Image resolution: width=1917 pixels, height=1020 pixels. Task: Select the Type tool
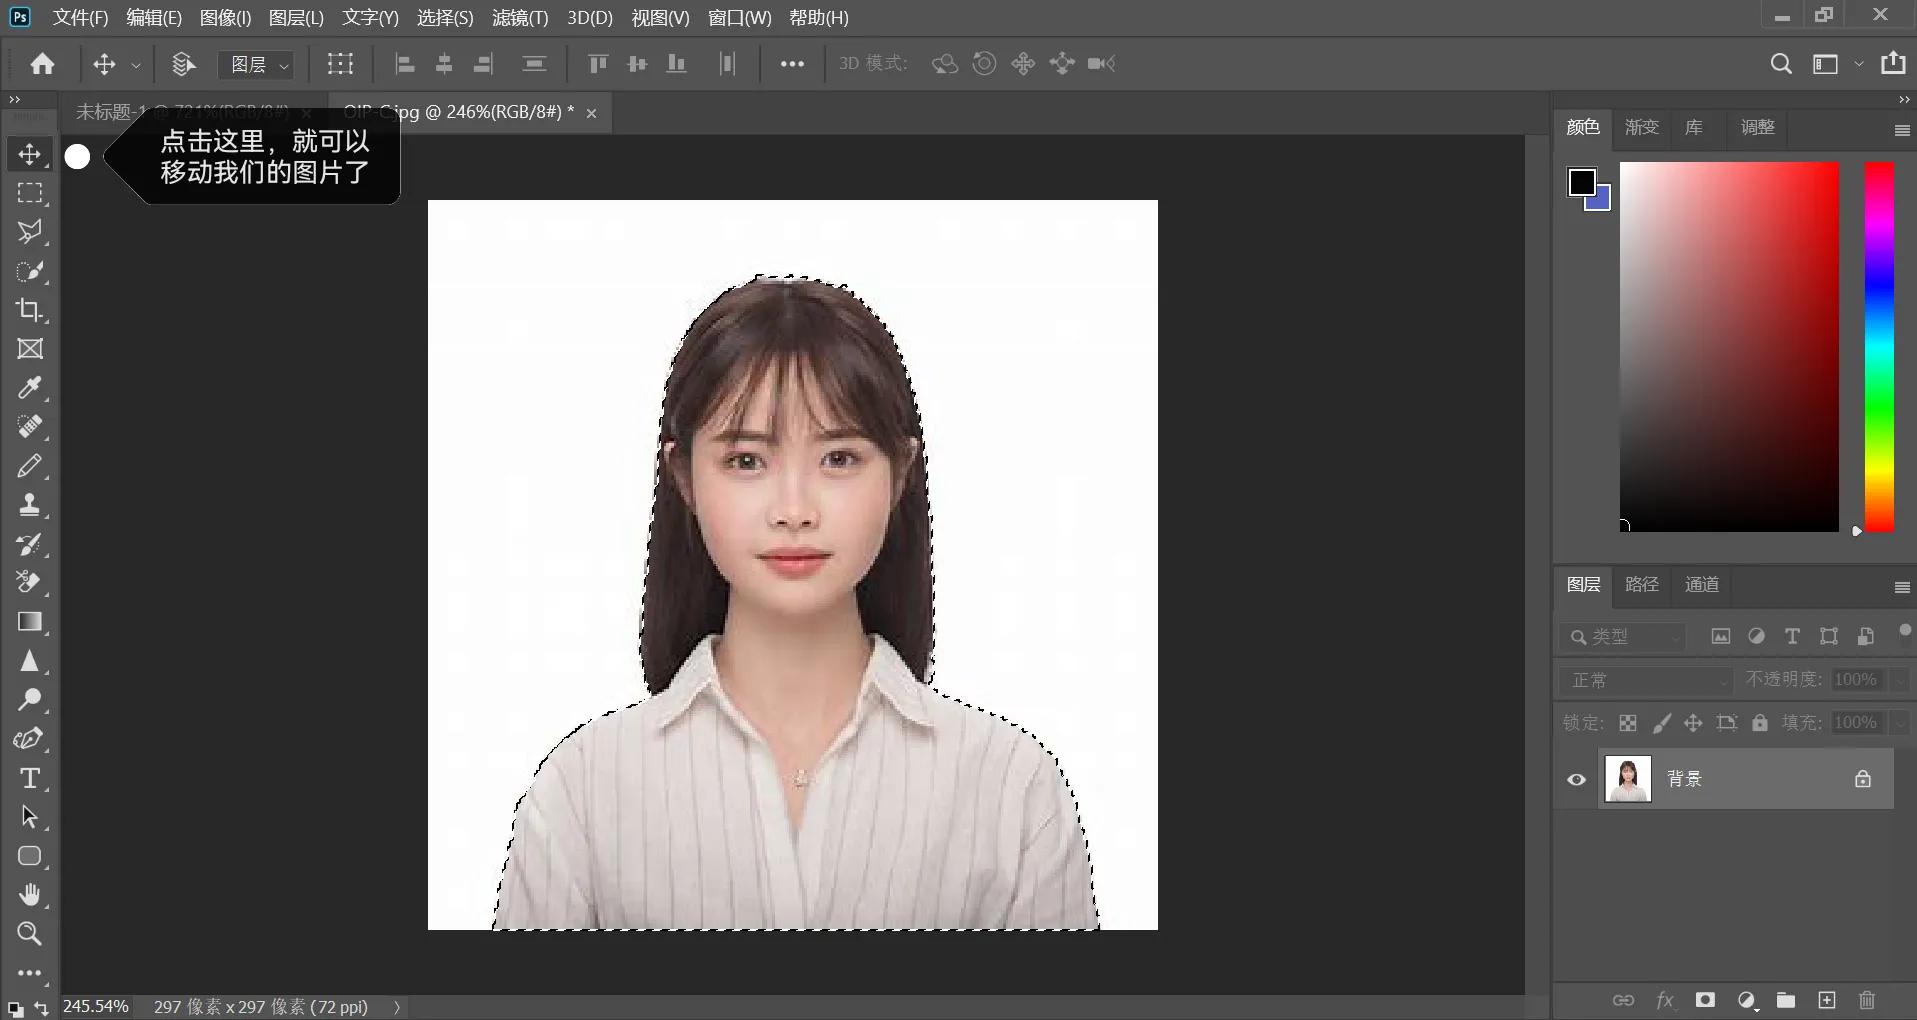tap(30, 778)
